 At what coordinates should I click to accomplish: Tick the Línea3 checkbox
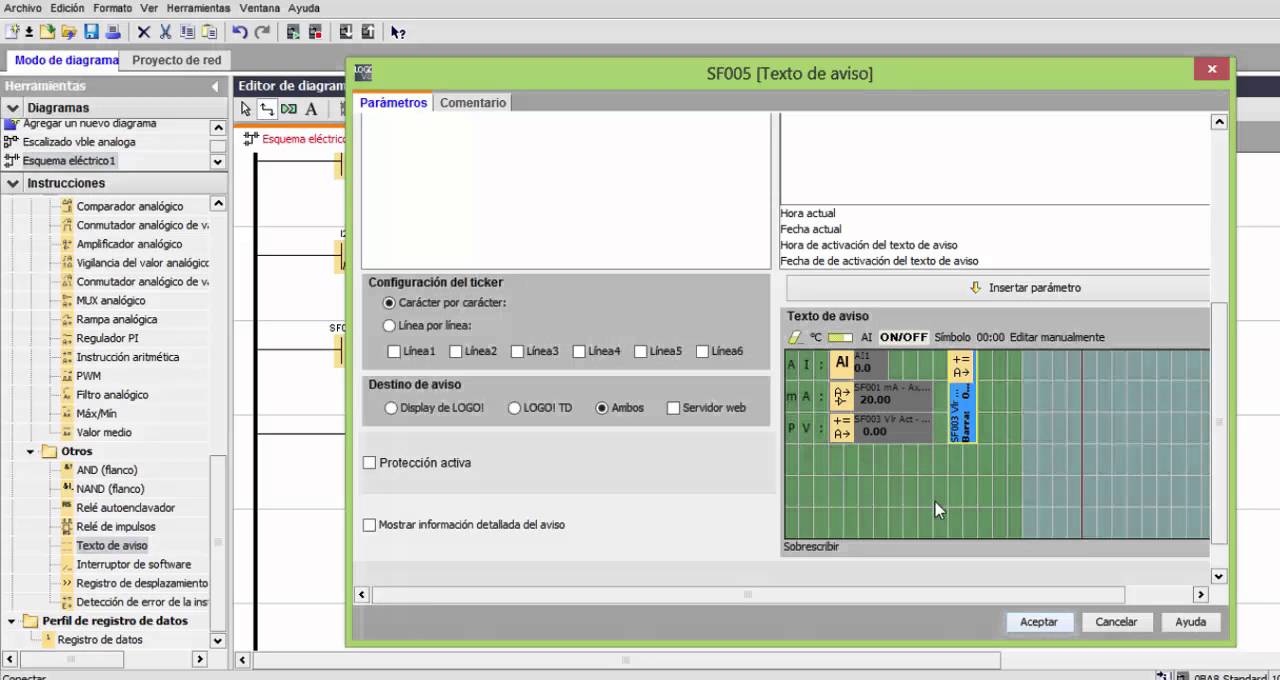point(517,351)
